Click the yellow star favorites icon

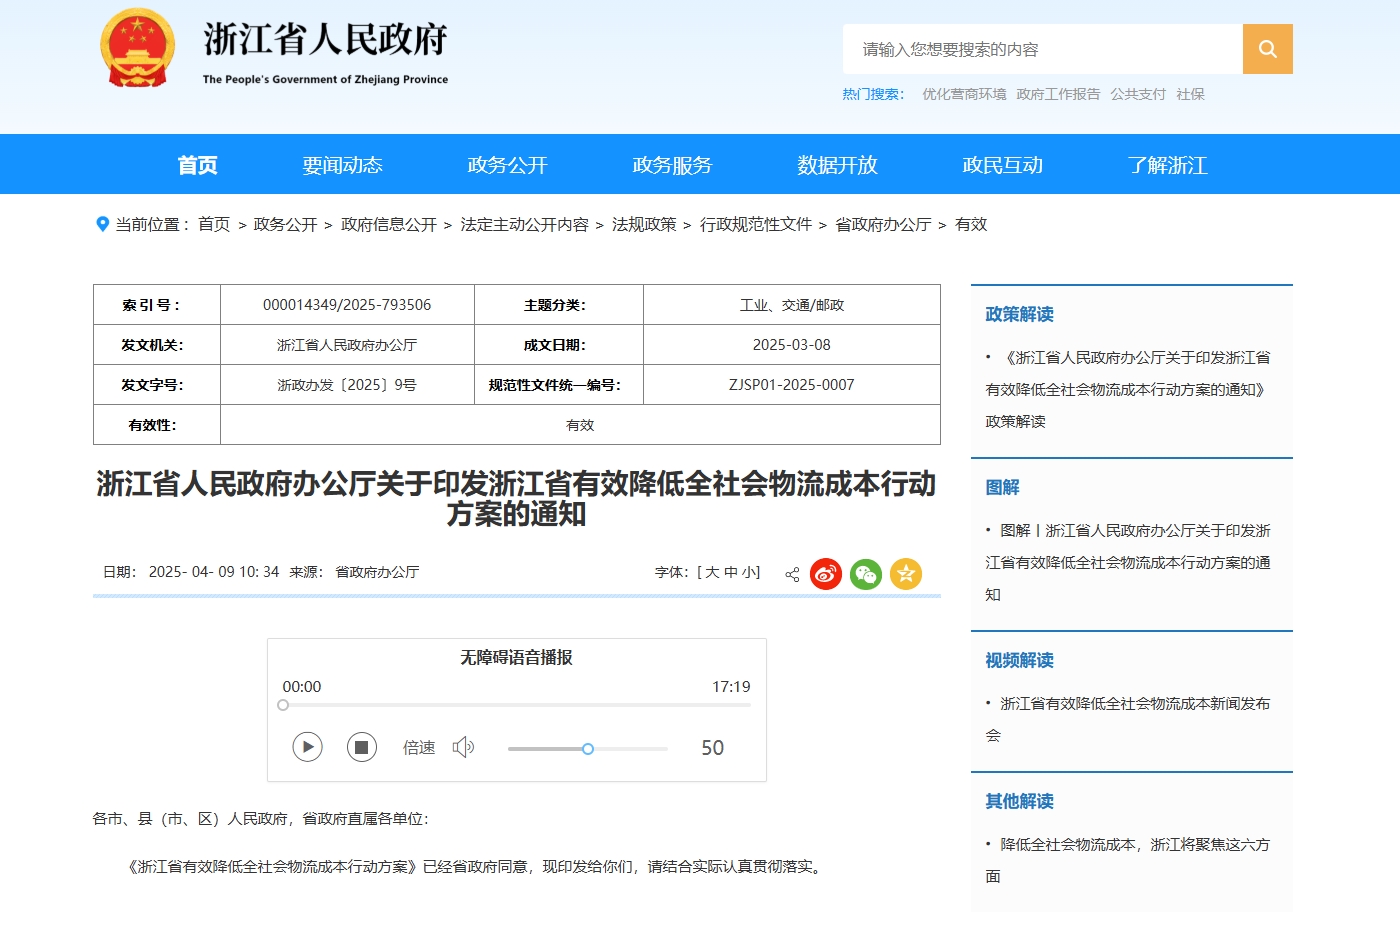coord(905,574)
